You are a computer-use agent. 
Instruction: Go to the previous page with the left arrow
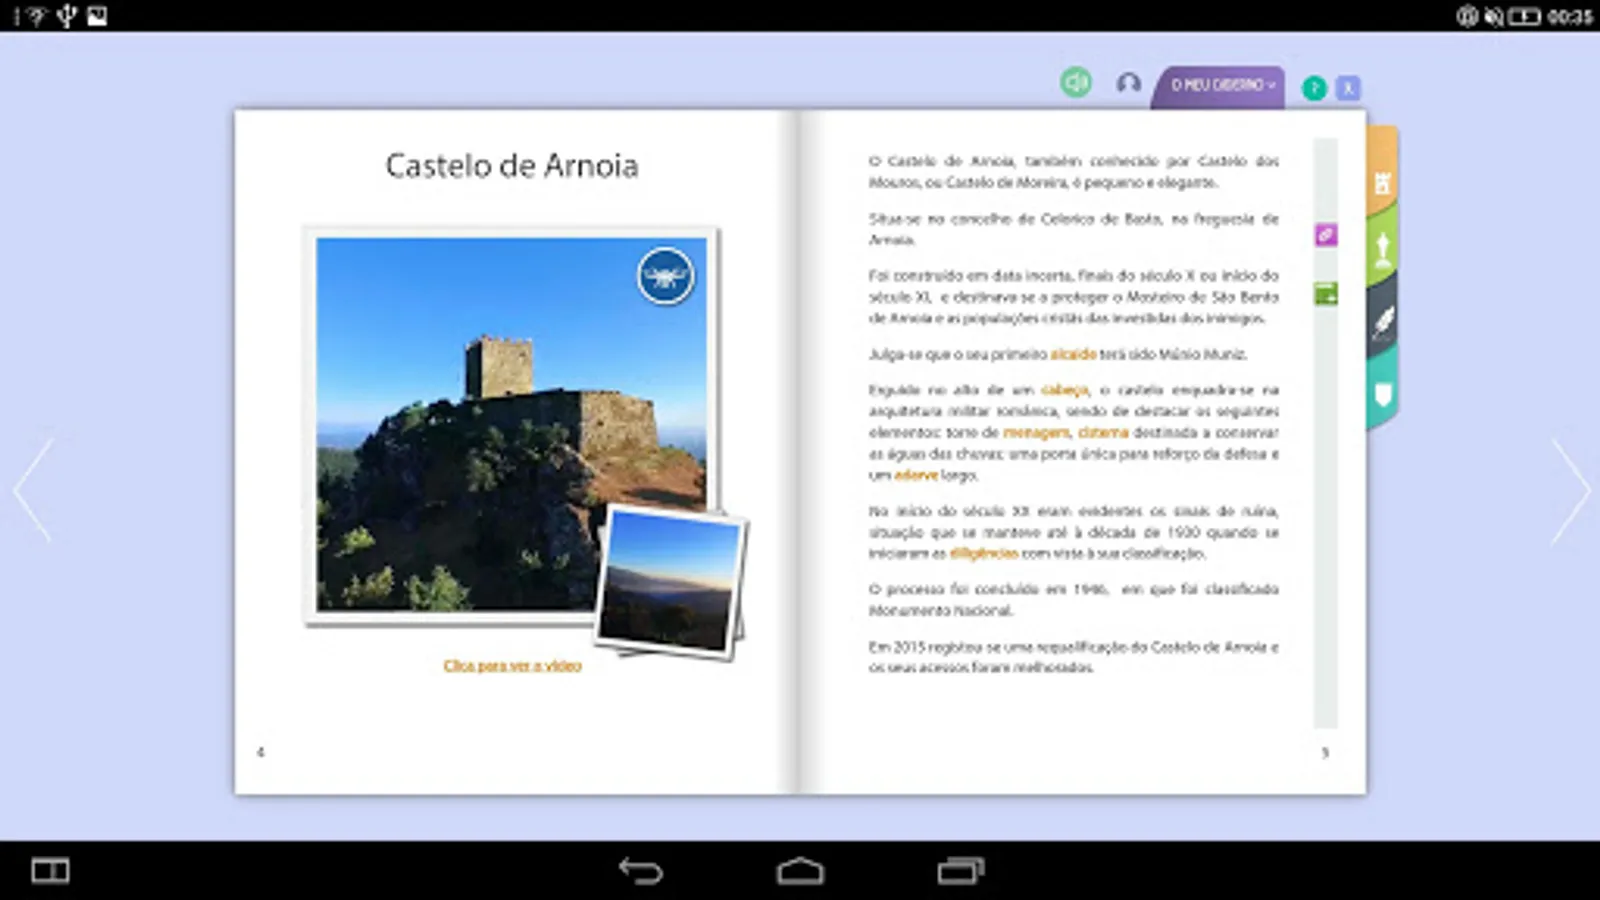click(x=33, y=490)
